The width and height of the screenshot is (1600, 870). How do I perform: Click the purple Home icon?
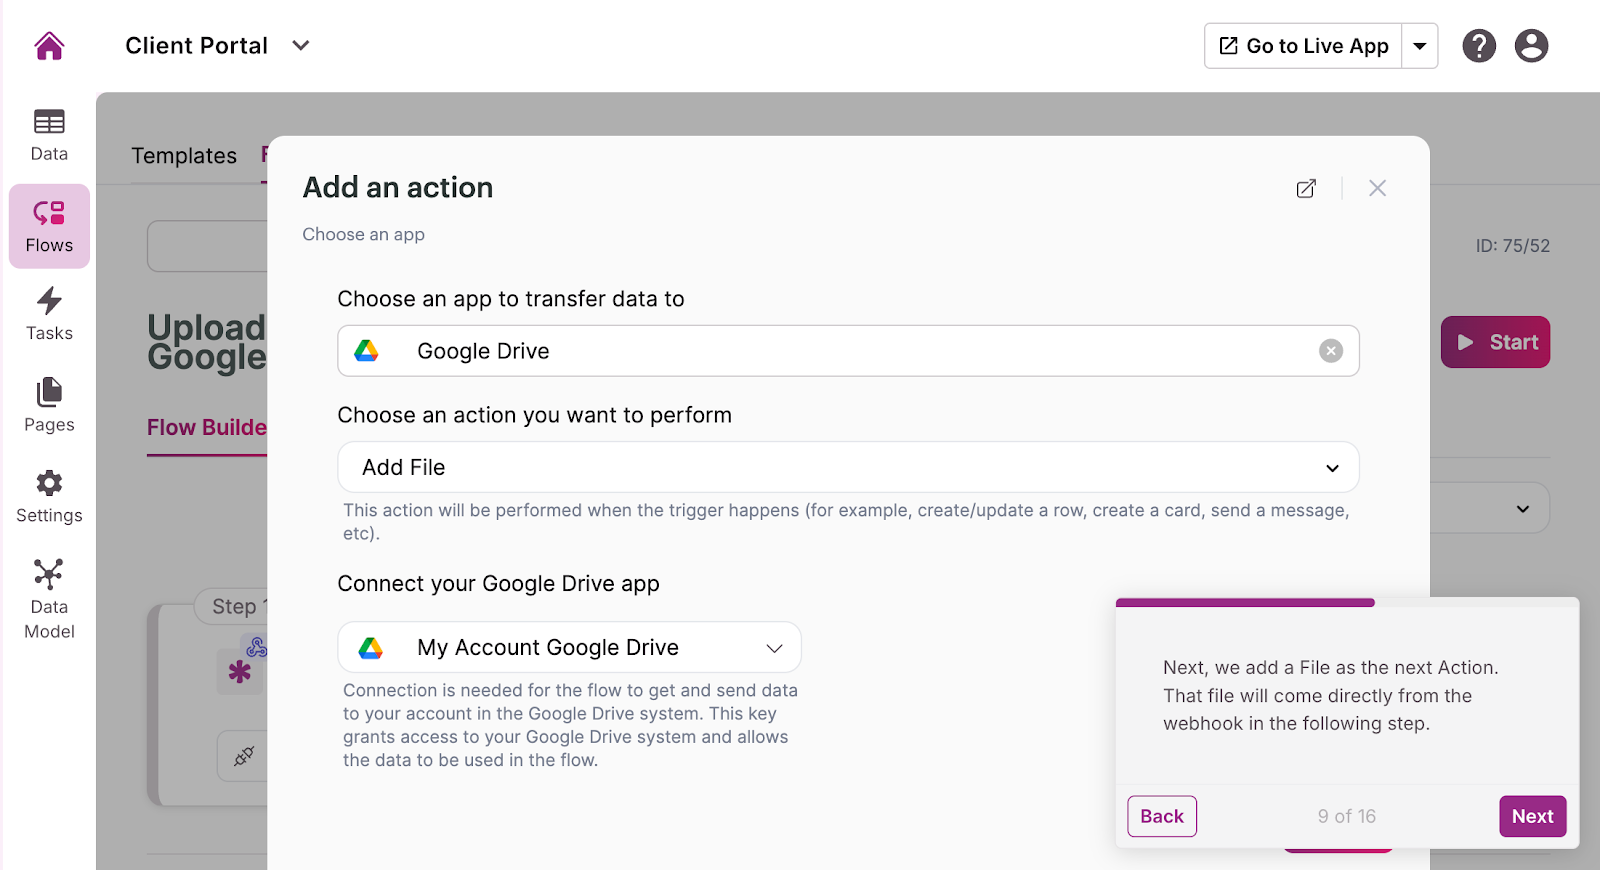tap(49, 46)
